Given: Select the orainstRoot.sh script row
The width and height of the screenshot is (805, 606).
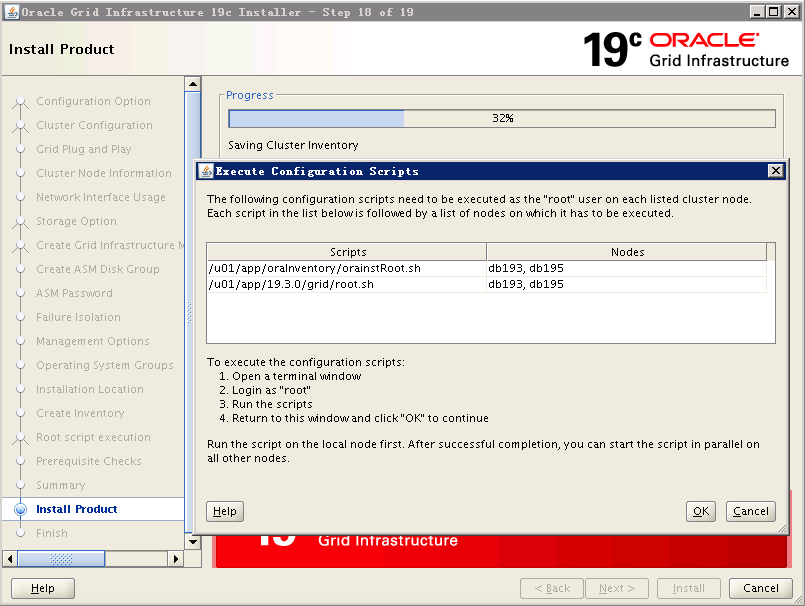Looking at the screenshot, I should pyautogui.click(x=486, y=268).
